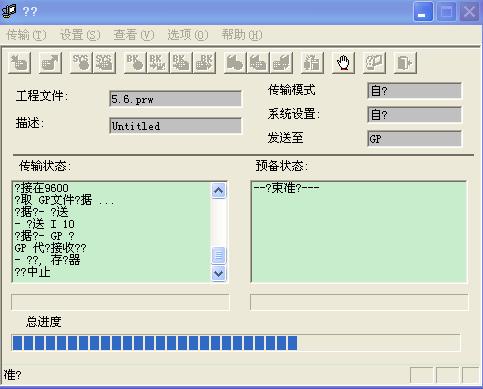483x389 pixels.
Task: Click the second SYS toolbar icon
Action: click(x=104, y=63)
